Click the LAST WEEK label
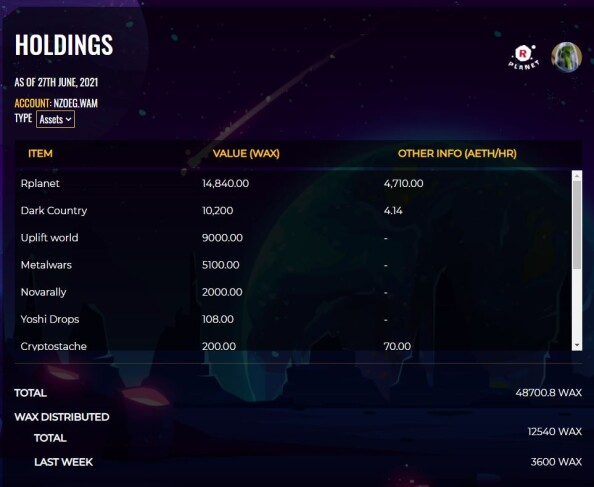Viewport: 594px width, 487px height. pyautogui.click(x=63, y=462)
